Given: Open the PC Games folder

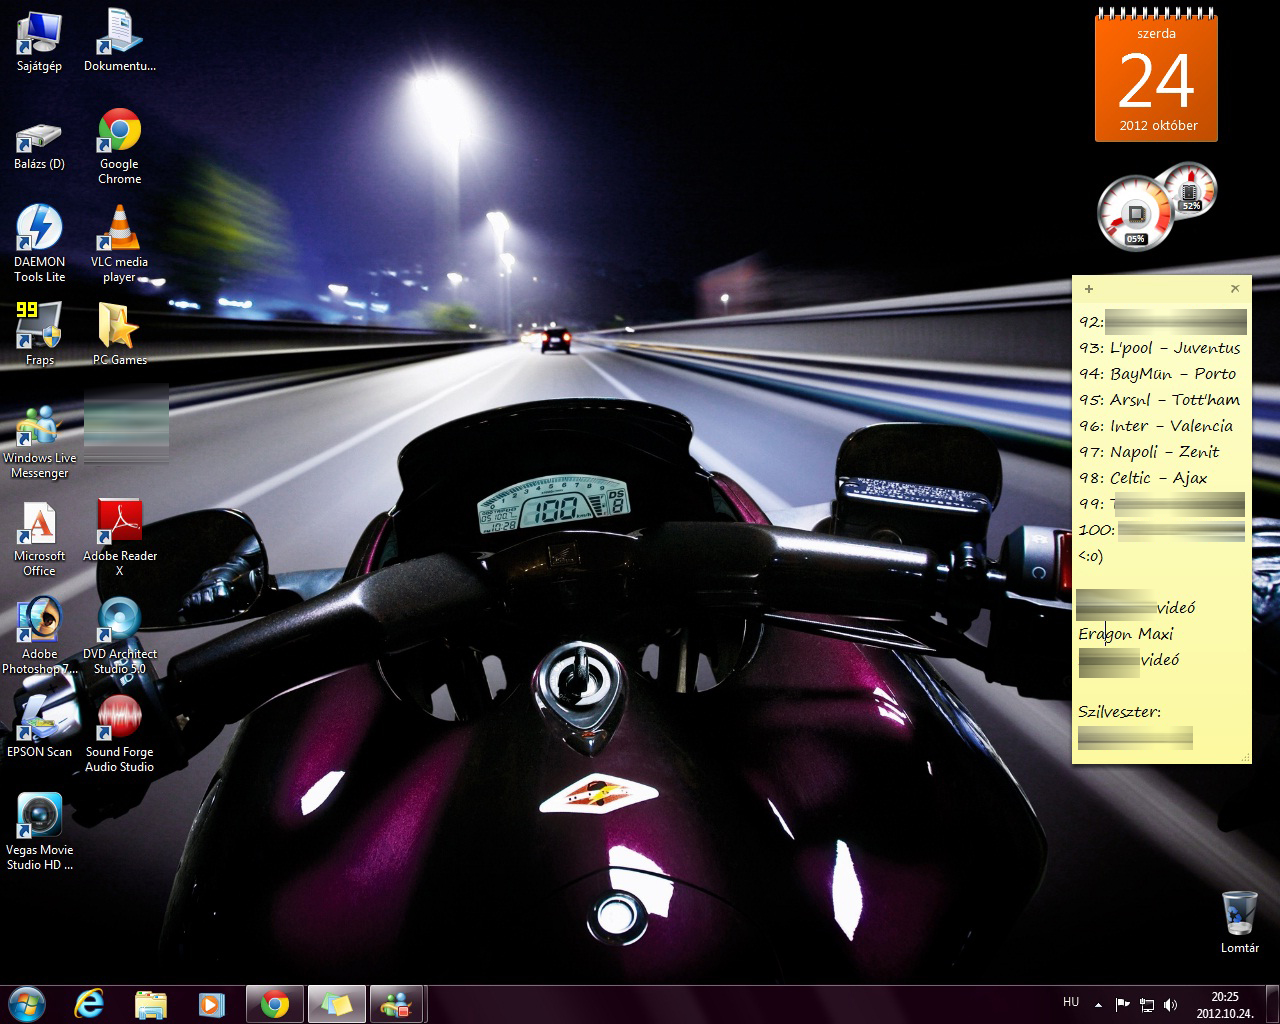Looking at the screenshot, I should click(x=119, y=334).
